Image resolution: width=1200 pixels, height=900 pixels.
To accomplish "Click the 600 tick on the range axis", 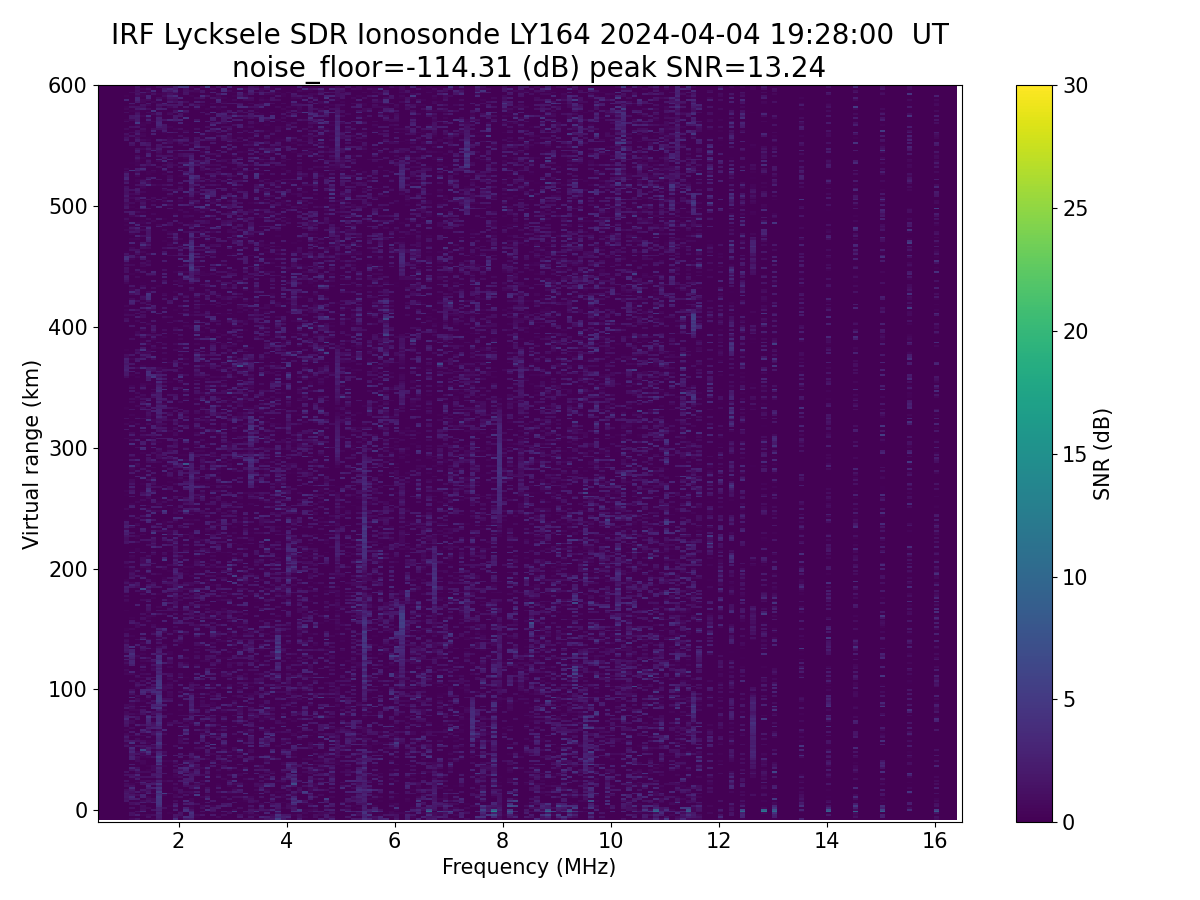I will point(68,86).
